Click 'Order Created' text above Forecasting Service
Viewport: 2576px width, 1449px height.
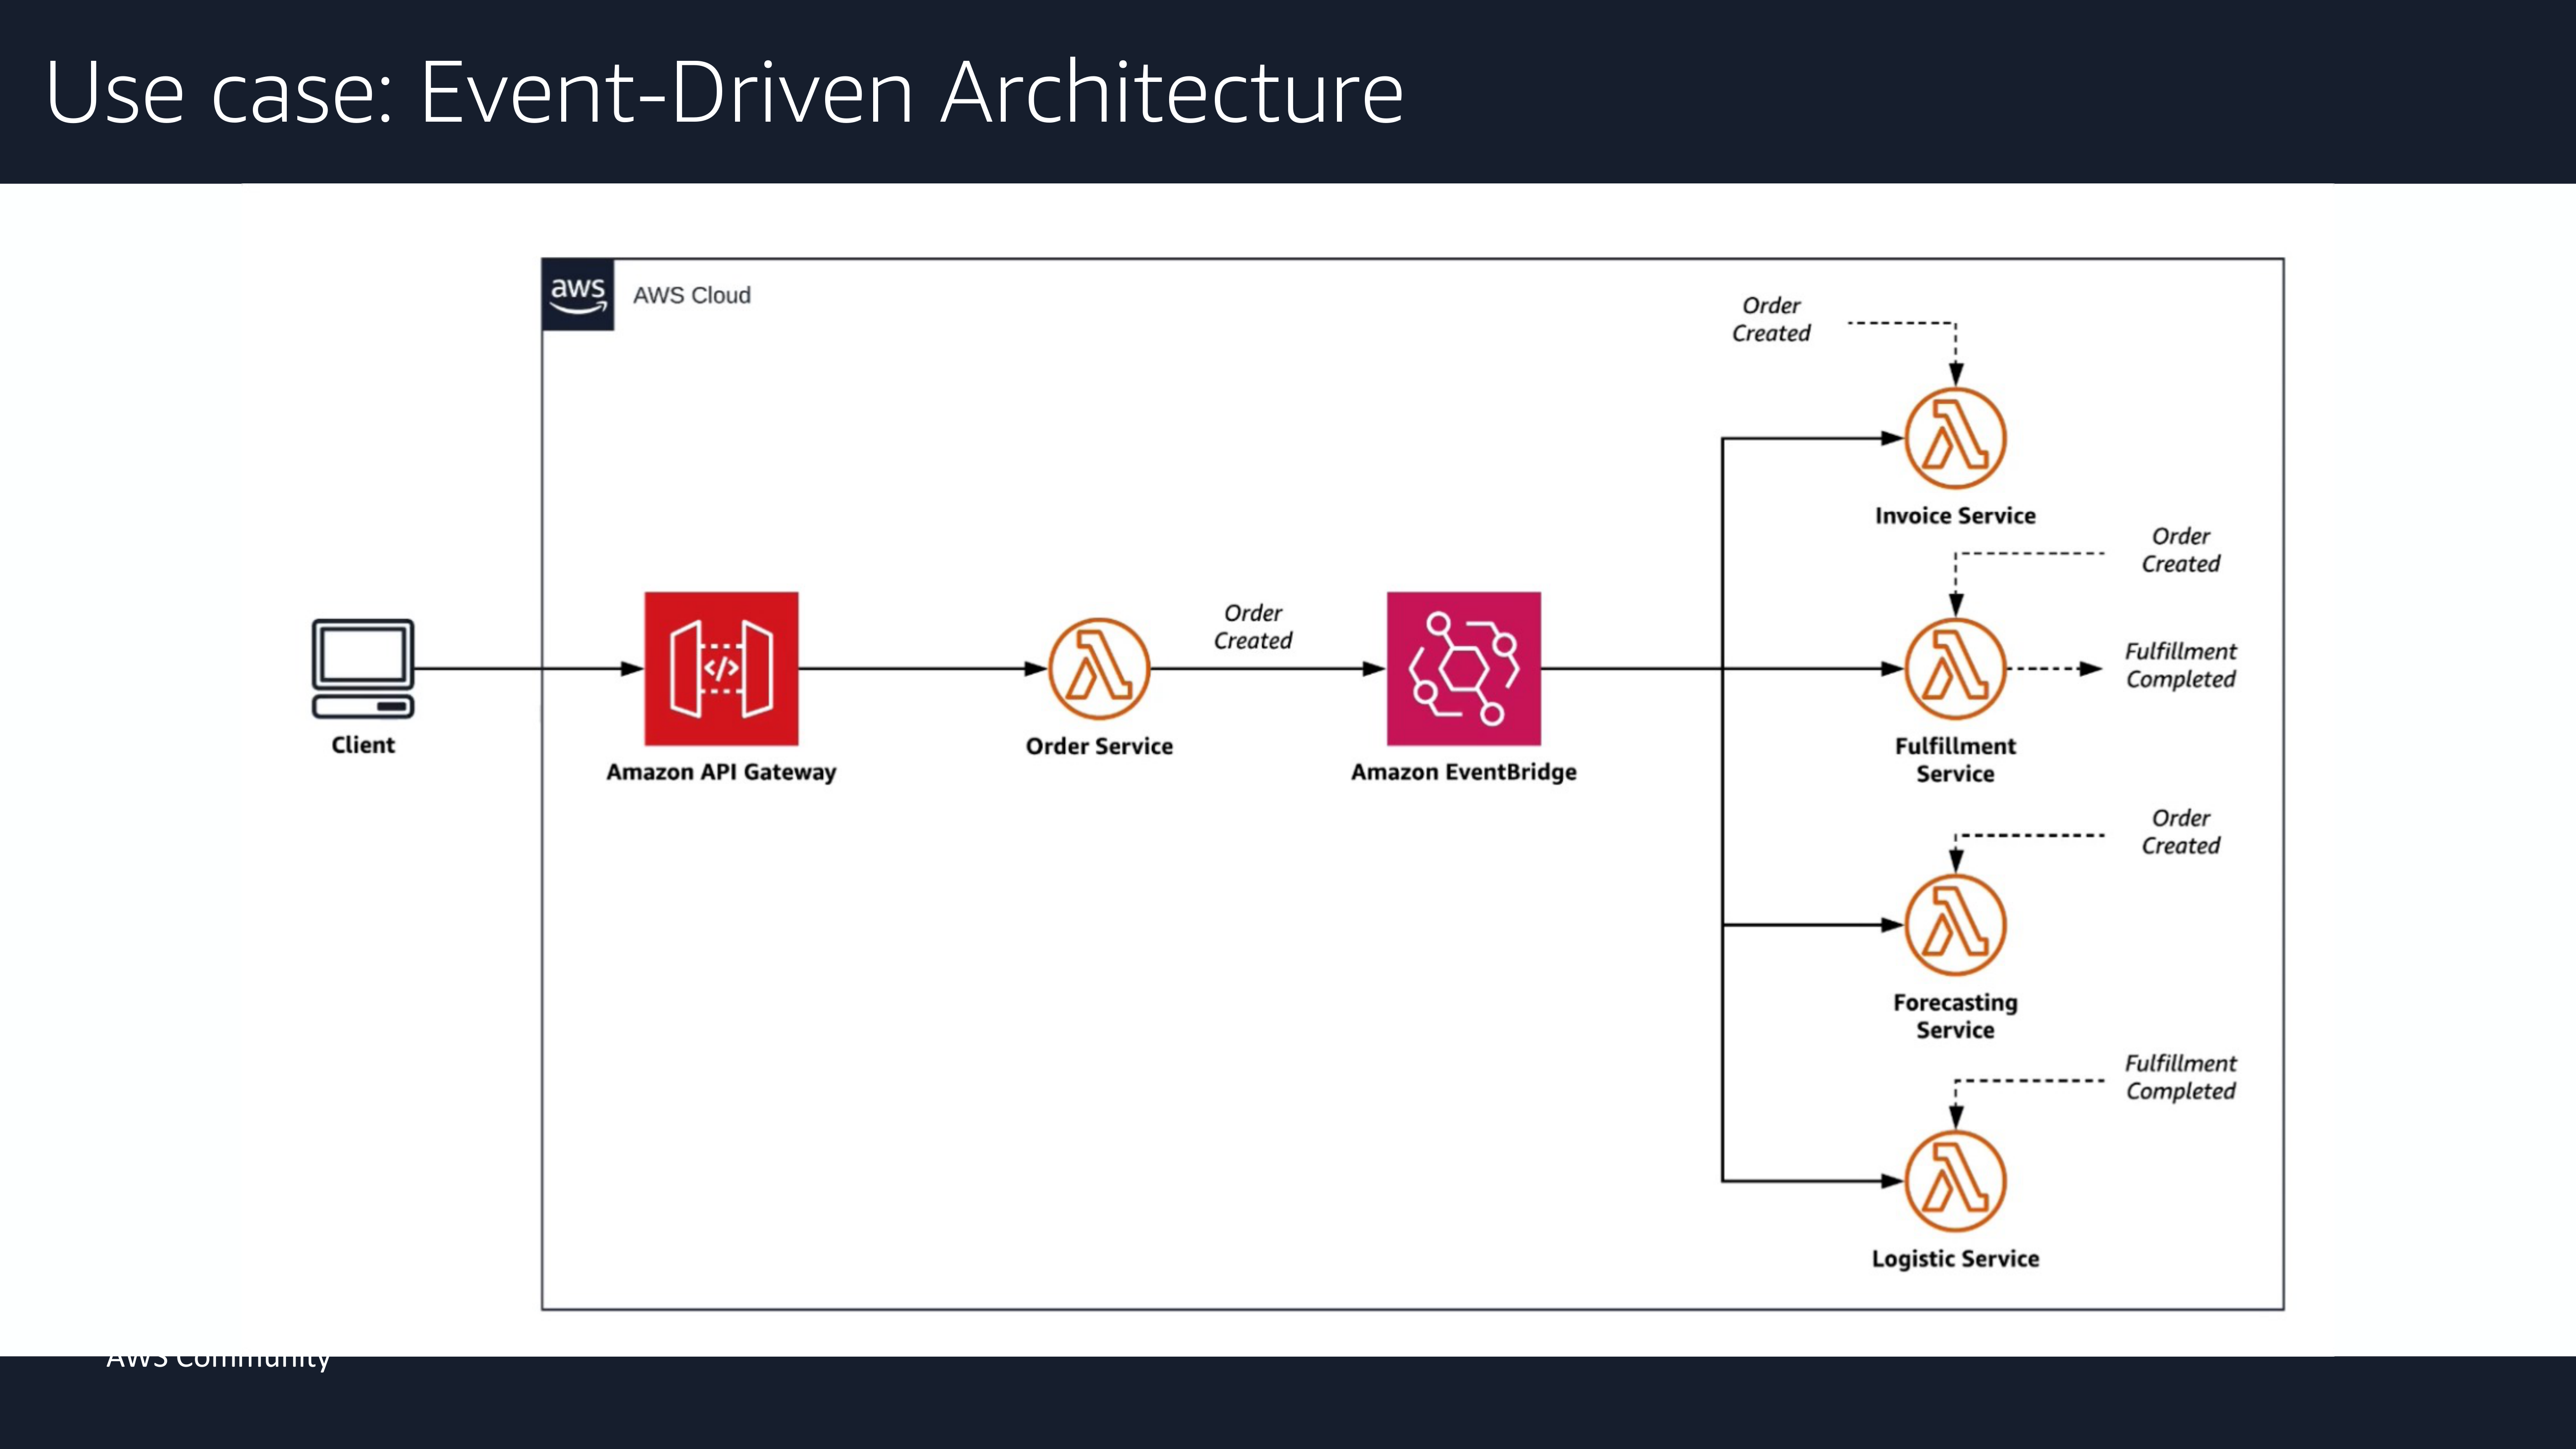coord(2180,832)
